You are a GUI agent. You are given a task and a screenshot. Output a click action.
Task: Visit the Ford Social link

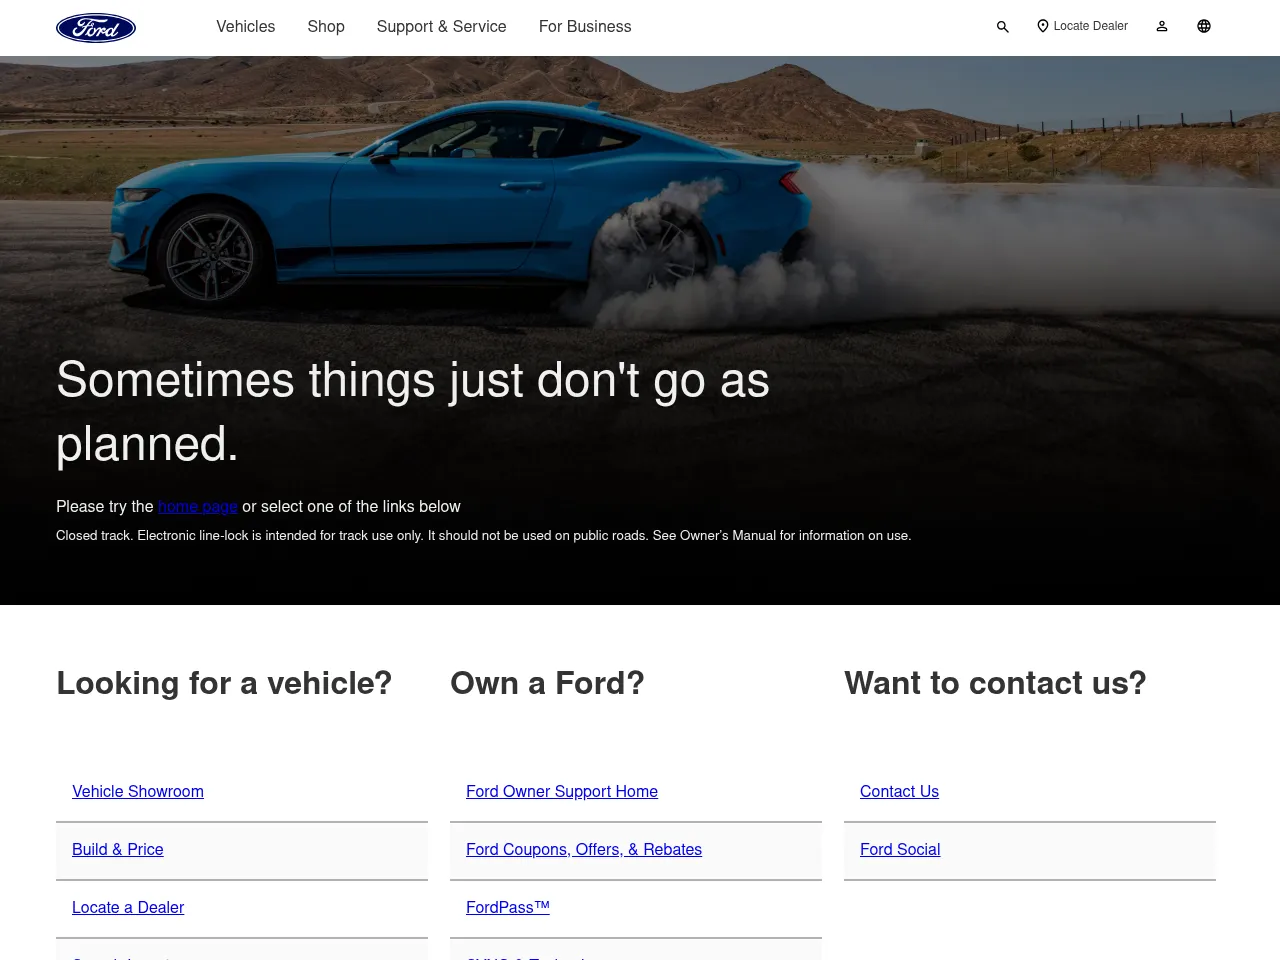click(x=900, y=850)
